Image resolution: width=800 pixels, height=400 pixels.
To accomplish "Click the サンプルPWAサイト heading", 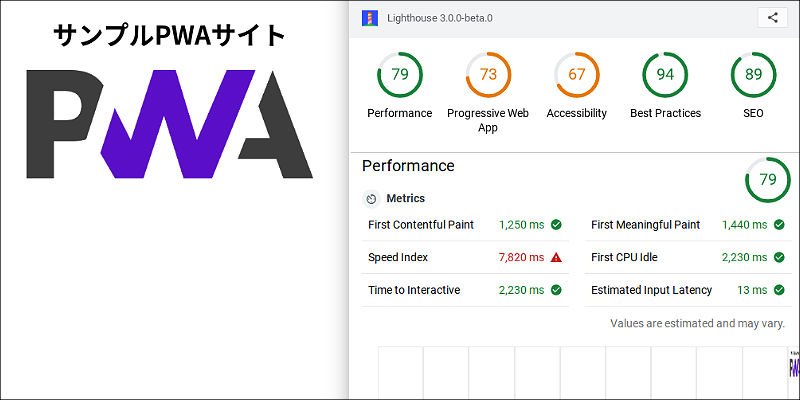I will 169,36.
